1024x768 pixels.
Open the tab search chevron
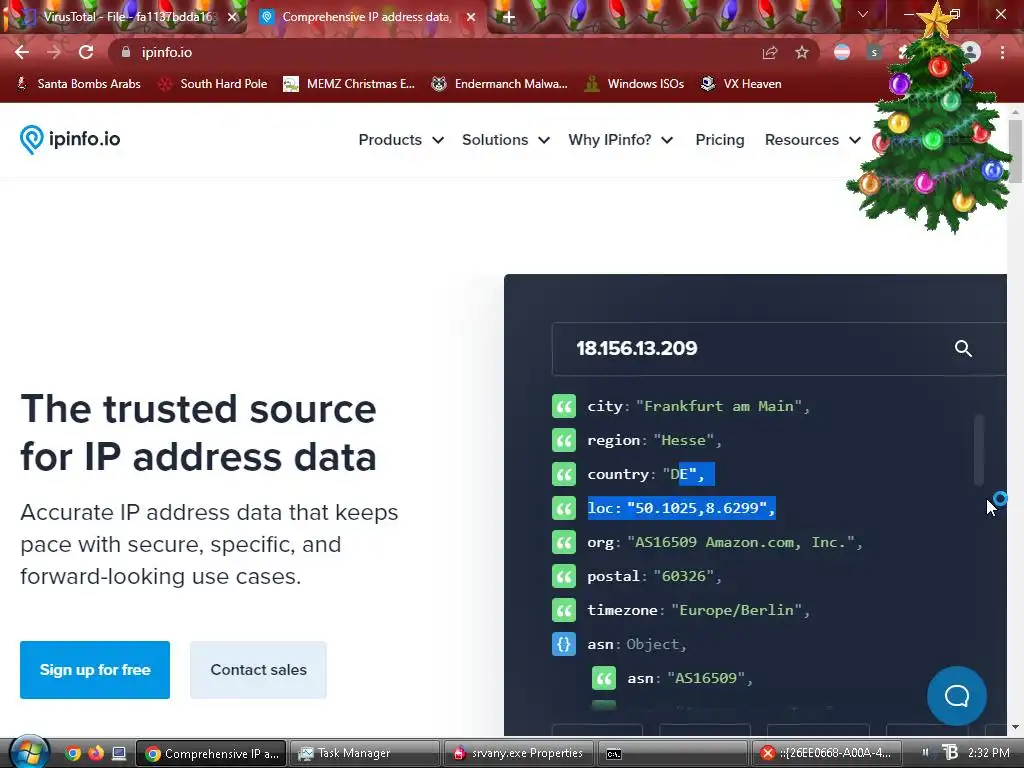coord(863,14)
